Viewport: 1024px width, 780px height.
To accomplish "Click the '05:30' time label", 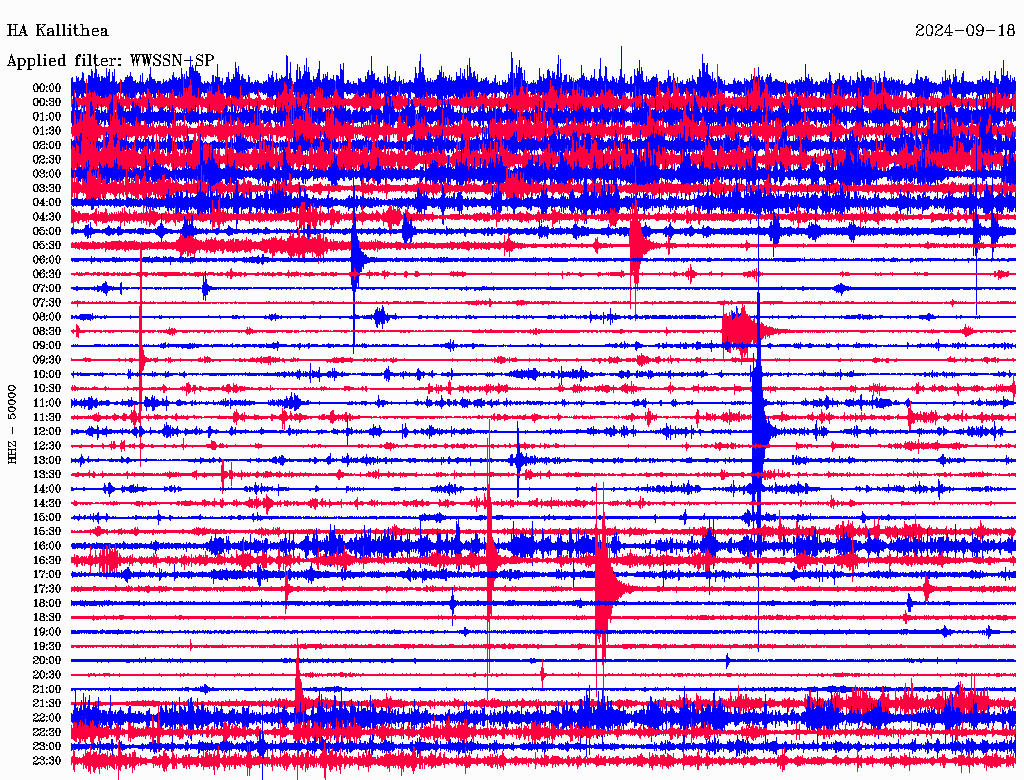I will tap(47, 245).
